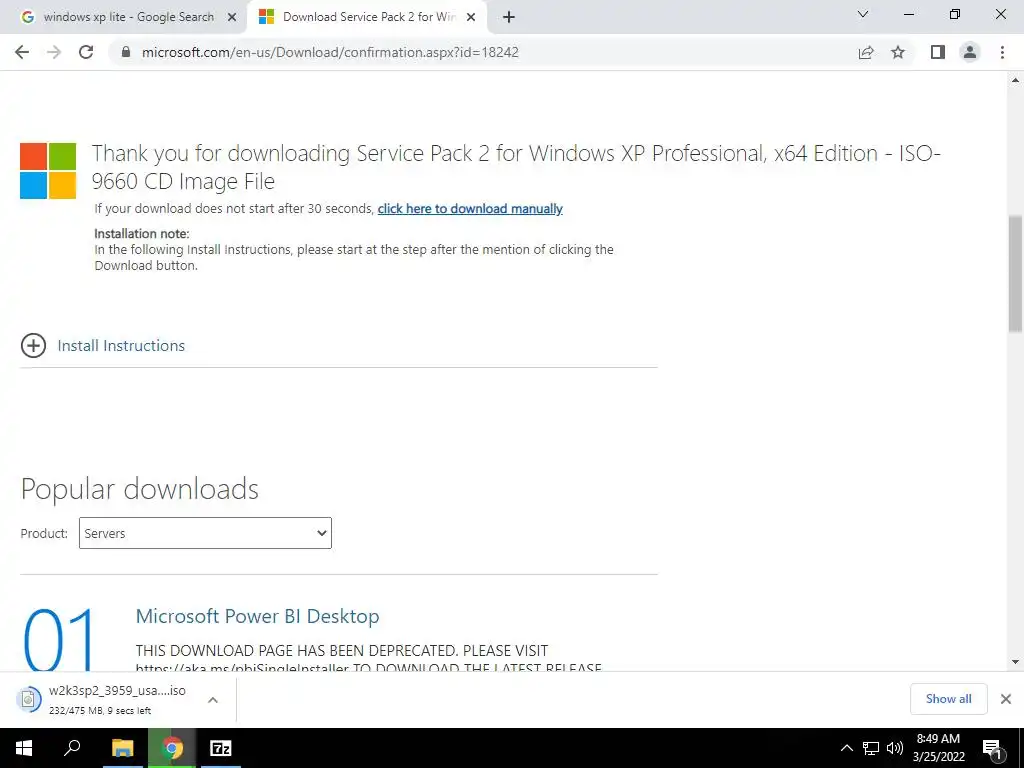This screenshot has width=1024, height=768.
Task: Open File Explorer from taskbar
Action: point(122,748)
